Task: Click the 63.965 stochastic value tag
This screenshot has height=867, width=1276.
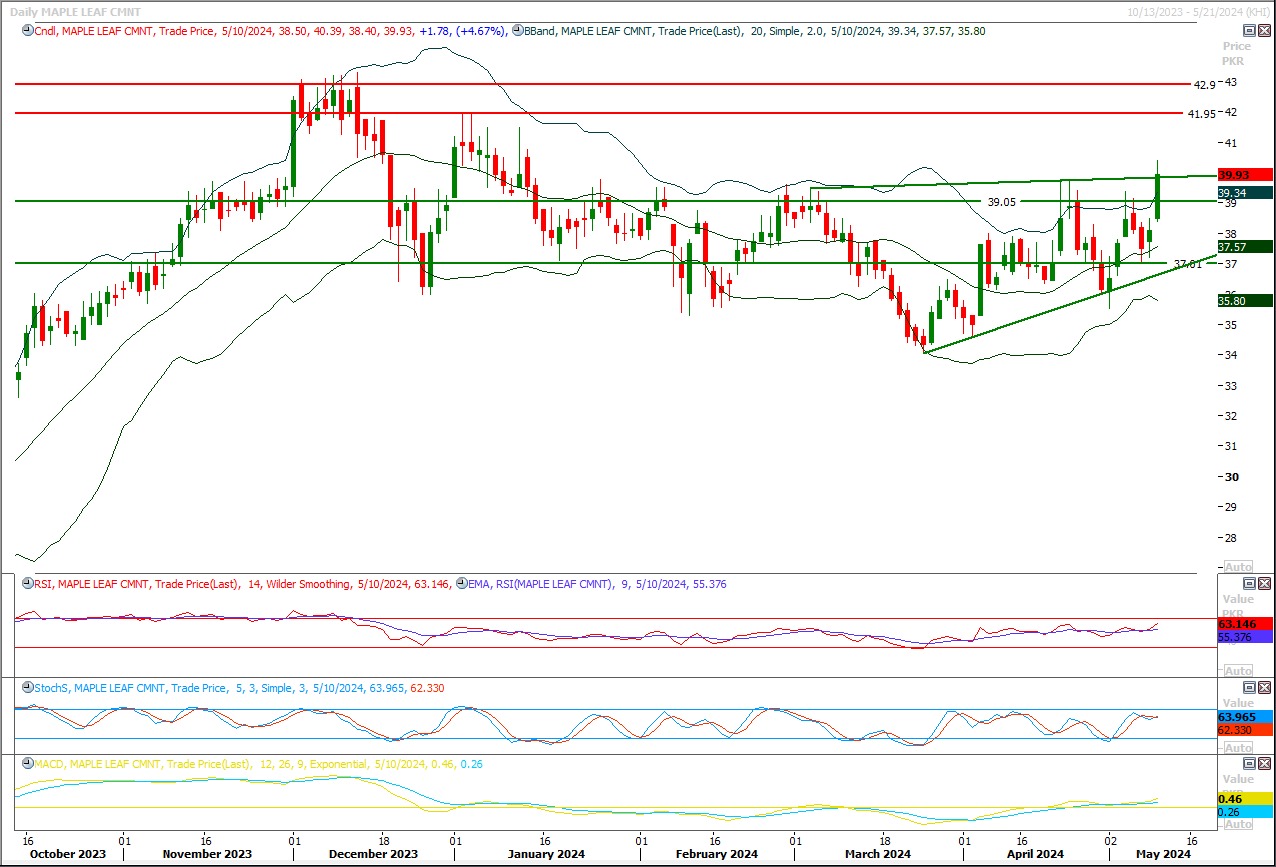Action: pos(1245,717)
